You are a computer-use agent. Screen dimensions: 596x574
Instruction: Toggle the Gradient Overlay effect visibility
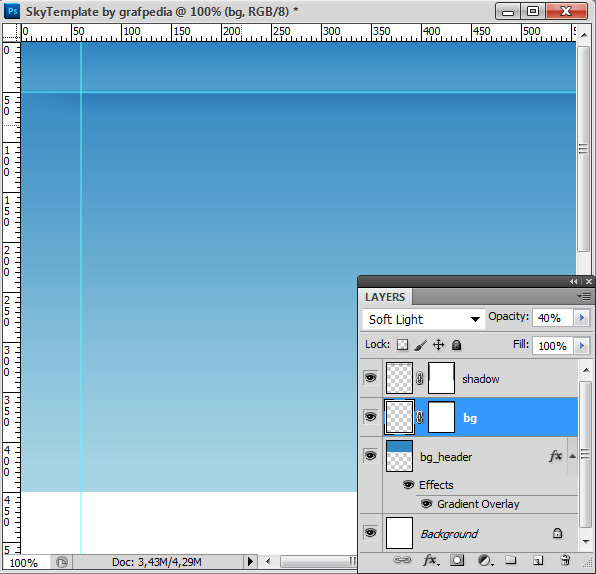click(x=426, y=504)
